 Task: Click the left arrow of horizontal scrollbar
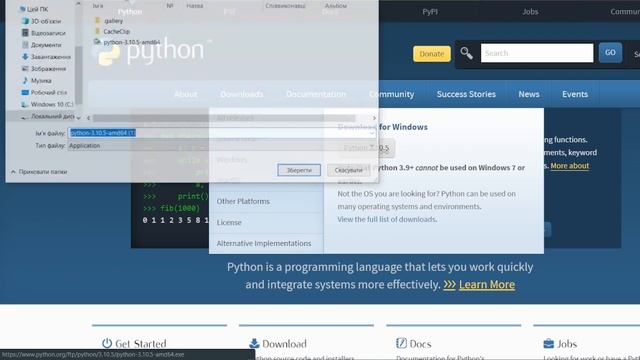click(89, 118)
